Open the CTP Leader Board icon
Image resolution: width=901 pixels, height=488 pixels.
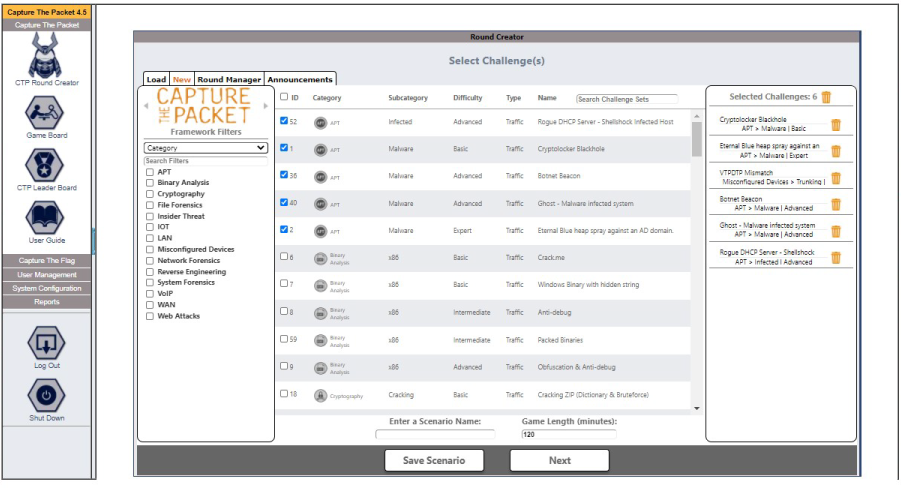tap(45, 165)
